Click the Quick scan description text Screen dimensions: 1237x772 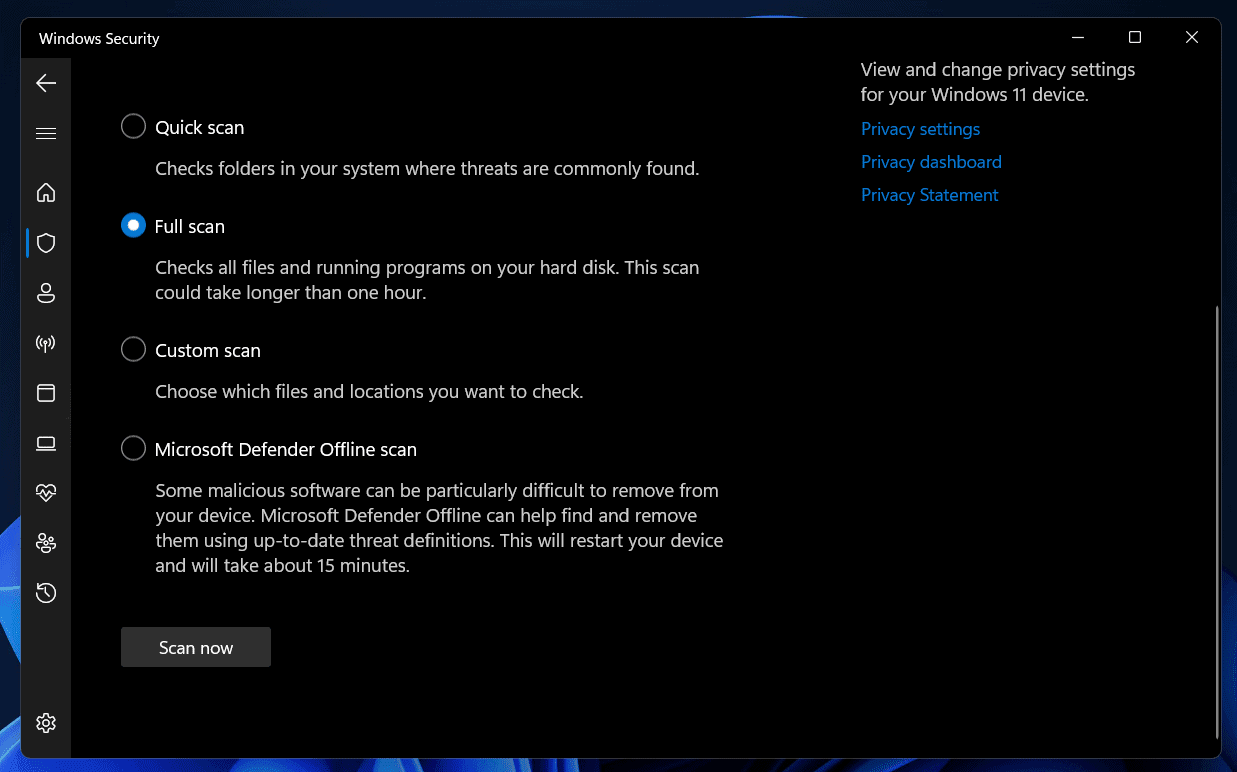point(427,169)
